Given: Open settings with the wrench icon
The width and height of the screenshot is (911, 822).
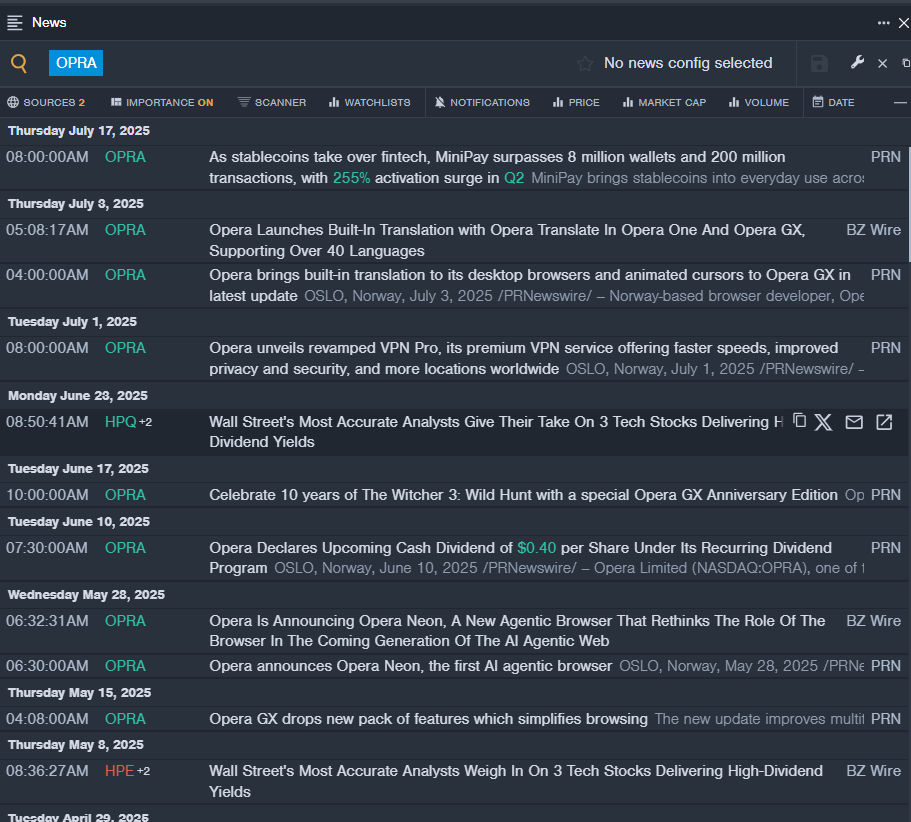Looking at the screenshot, I should (x=857, y=63).
